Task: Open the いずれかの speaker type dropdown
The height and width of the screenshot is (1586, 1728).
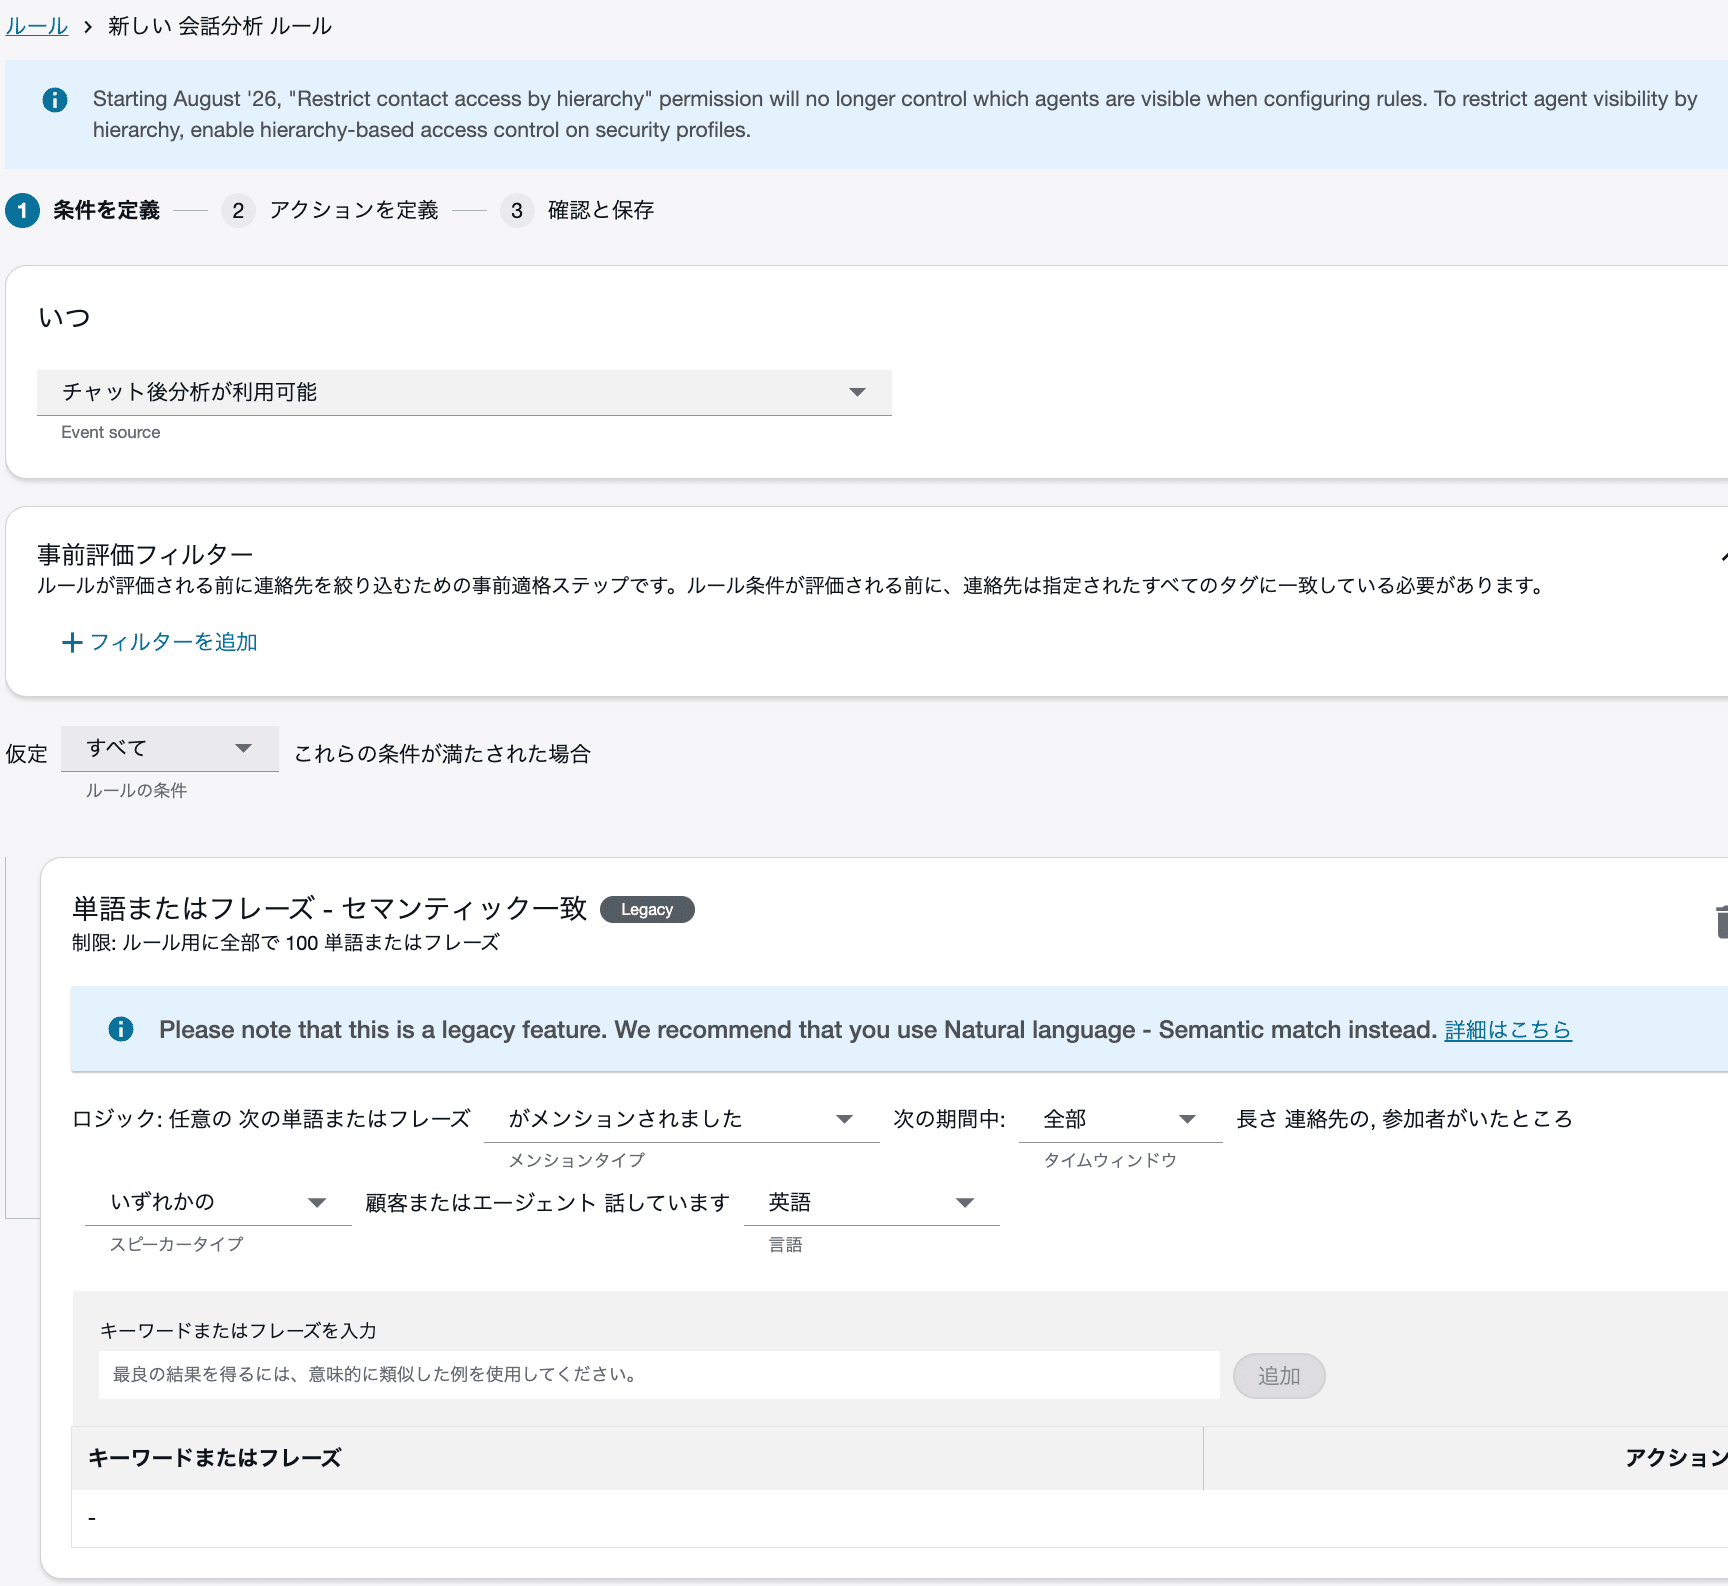Action: coord(218,1202)
